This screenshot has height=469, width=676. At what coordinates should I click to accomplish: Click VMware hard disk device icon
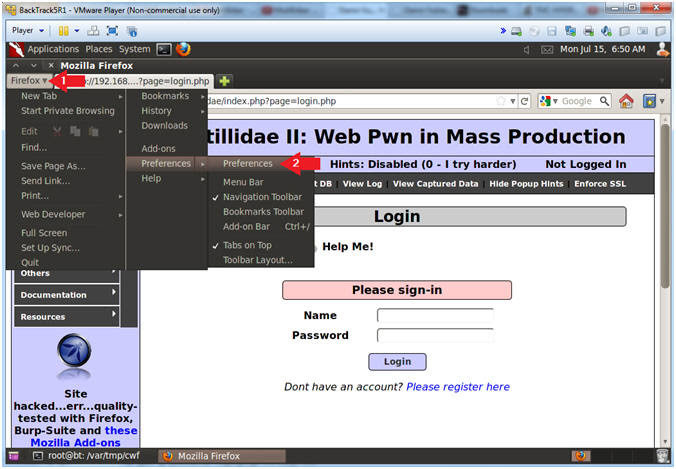pyautogui.click(x=516, y=31)
